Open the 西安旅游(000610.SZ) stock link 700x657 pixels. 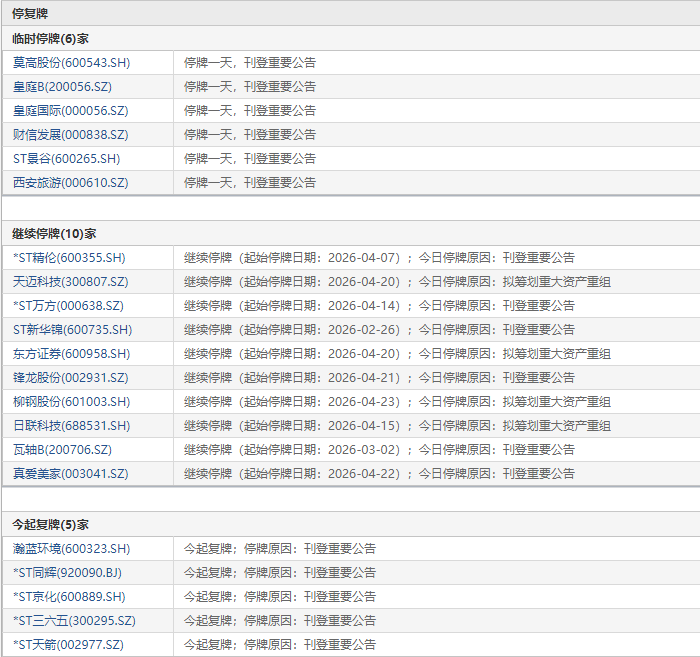click(71, 183)
